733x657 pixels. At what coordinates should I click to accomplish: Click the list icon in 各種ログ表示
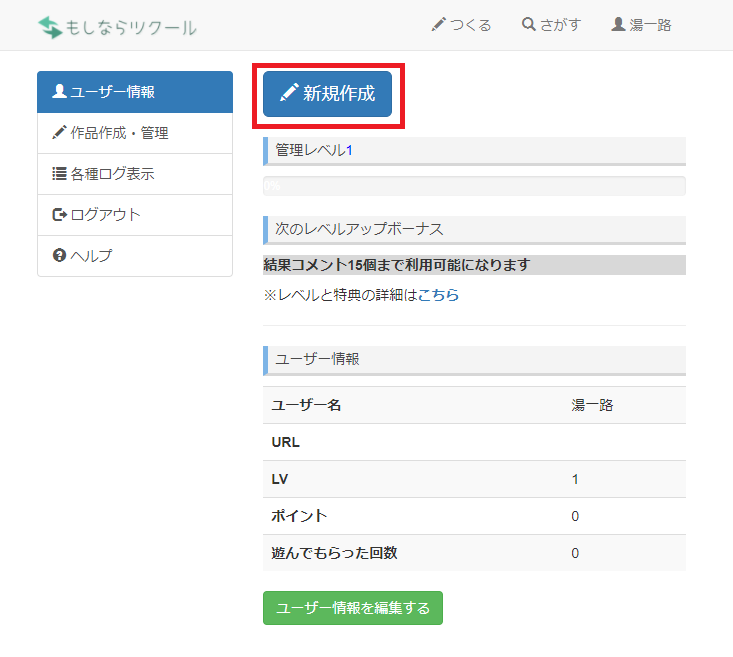coord(59,173)
